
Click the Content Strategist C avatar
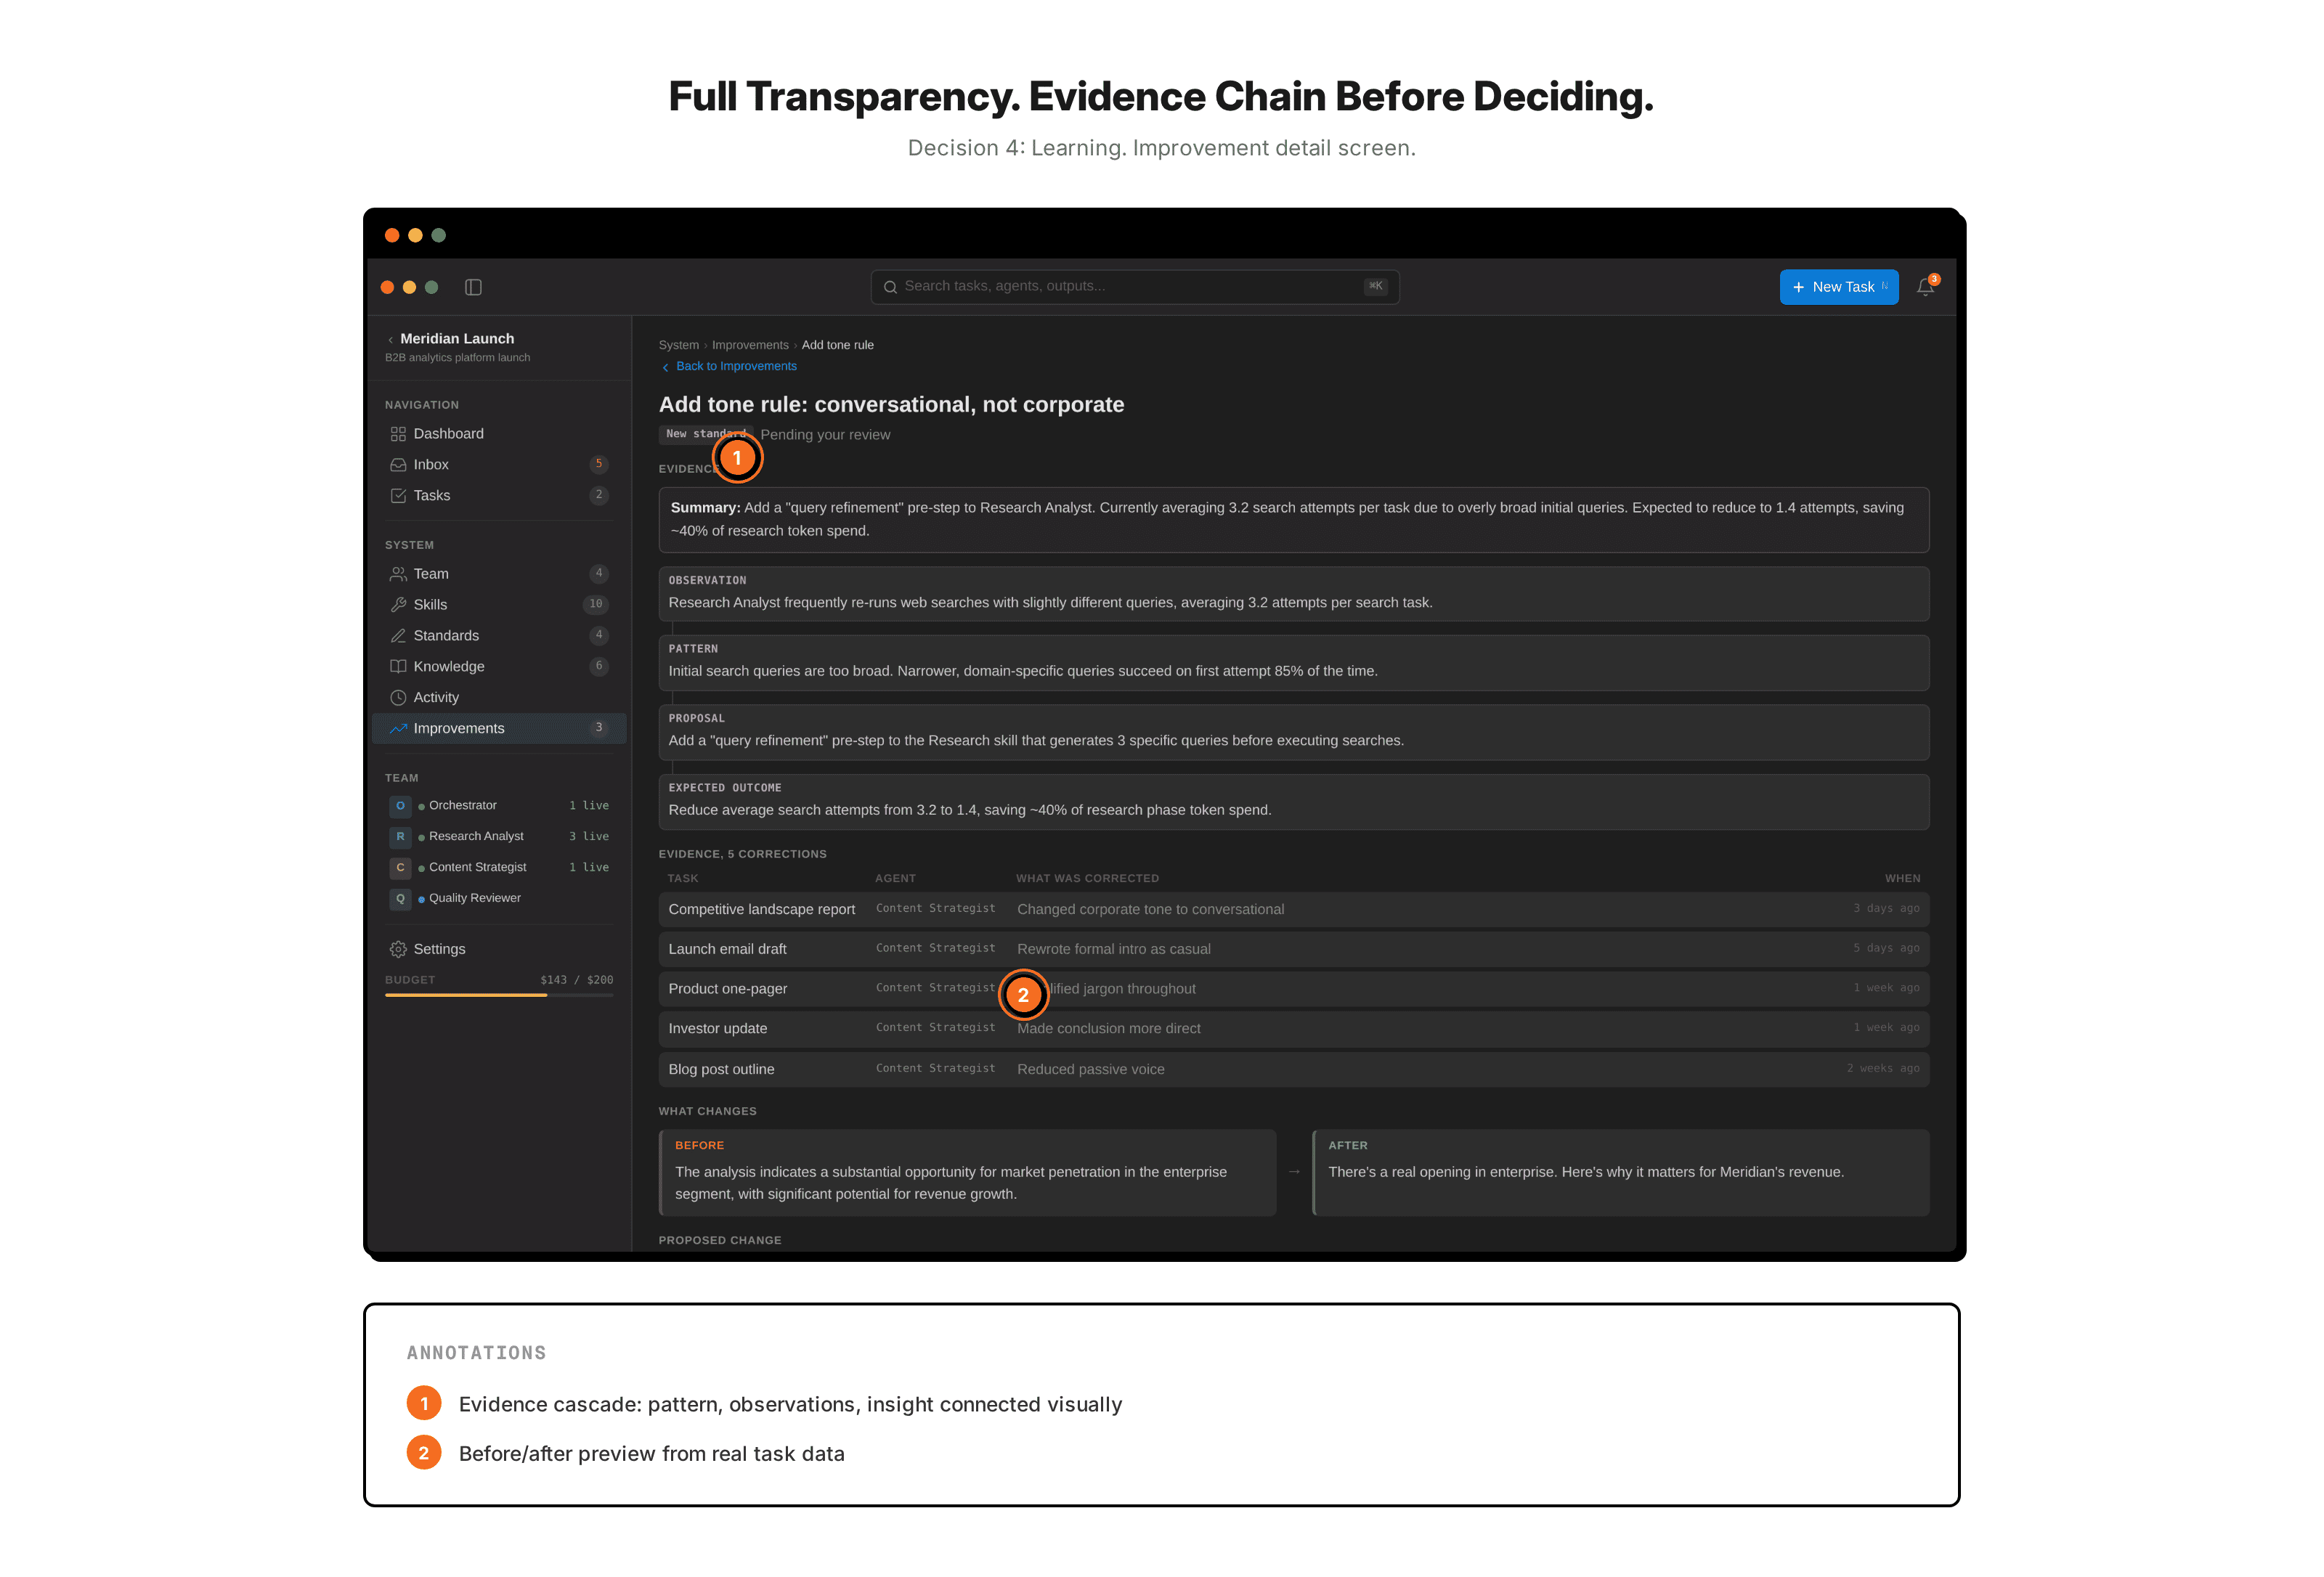click(400, 868)
